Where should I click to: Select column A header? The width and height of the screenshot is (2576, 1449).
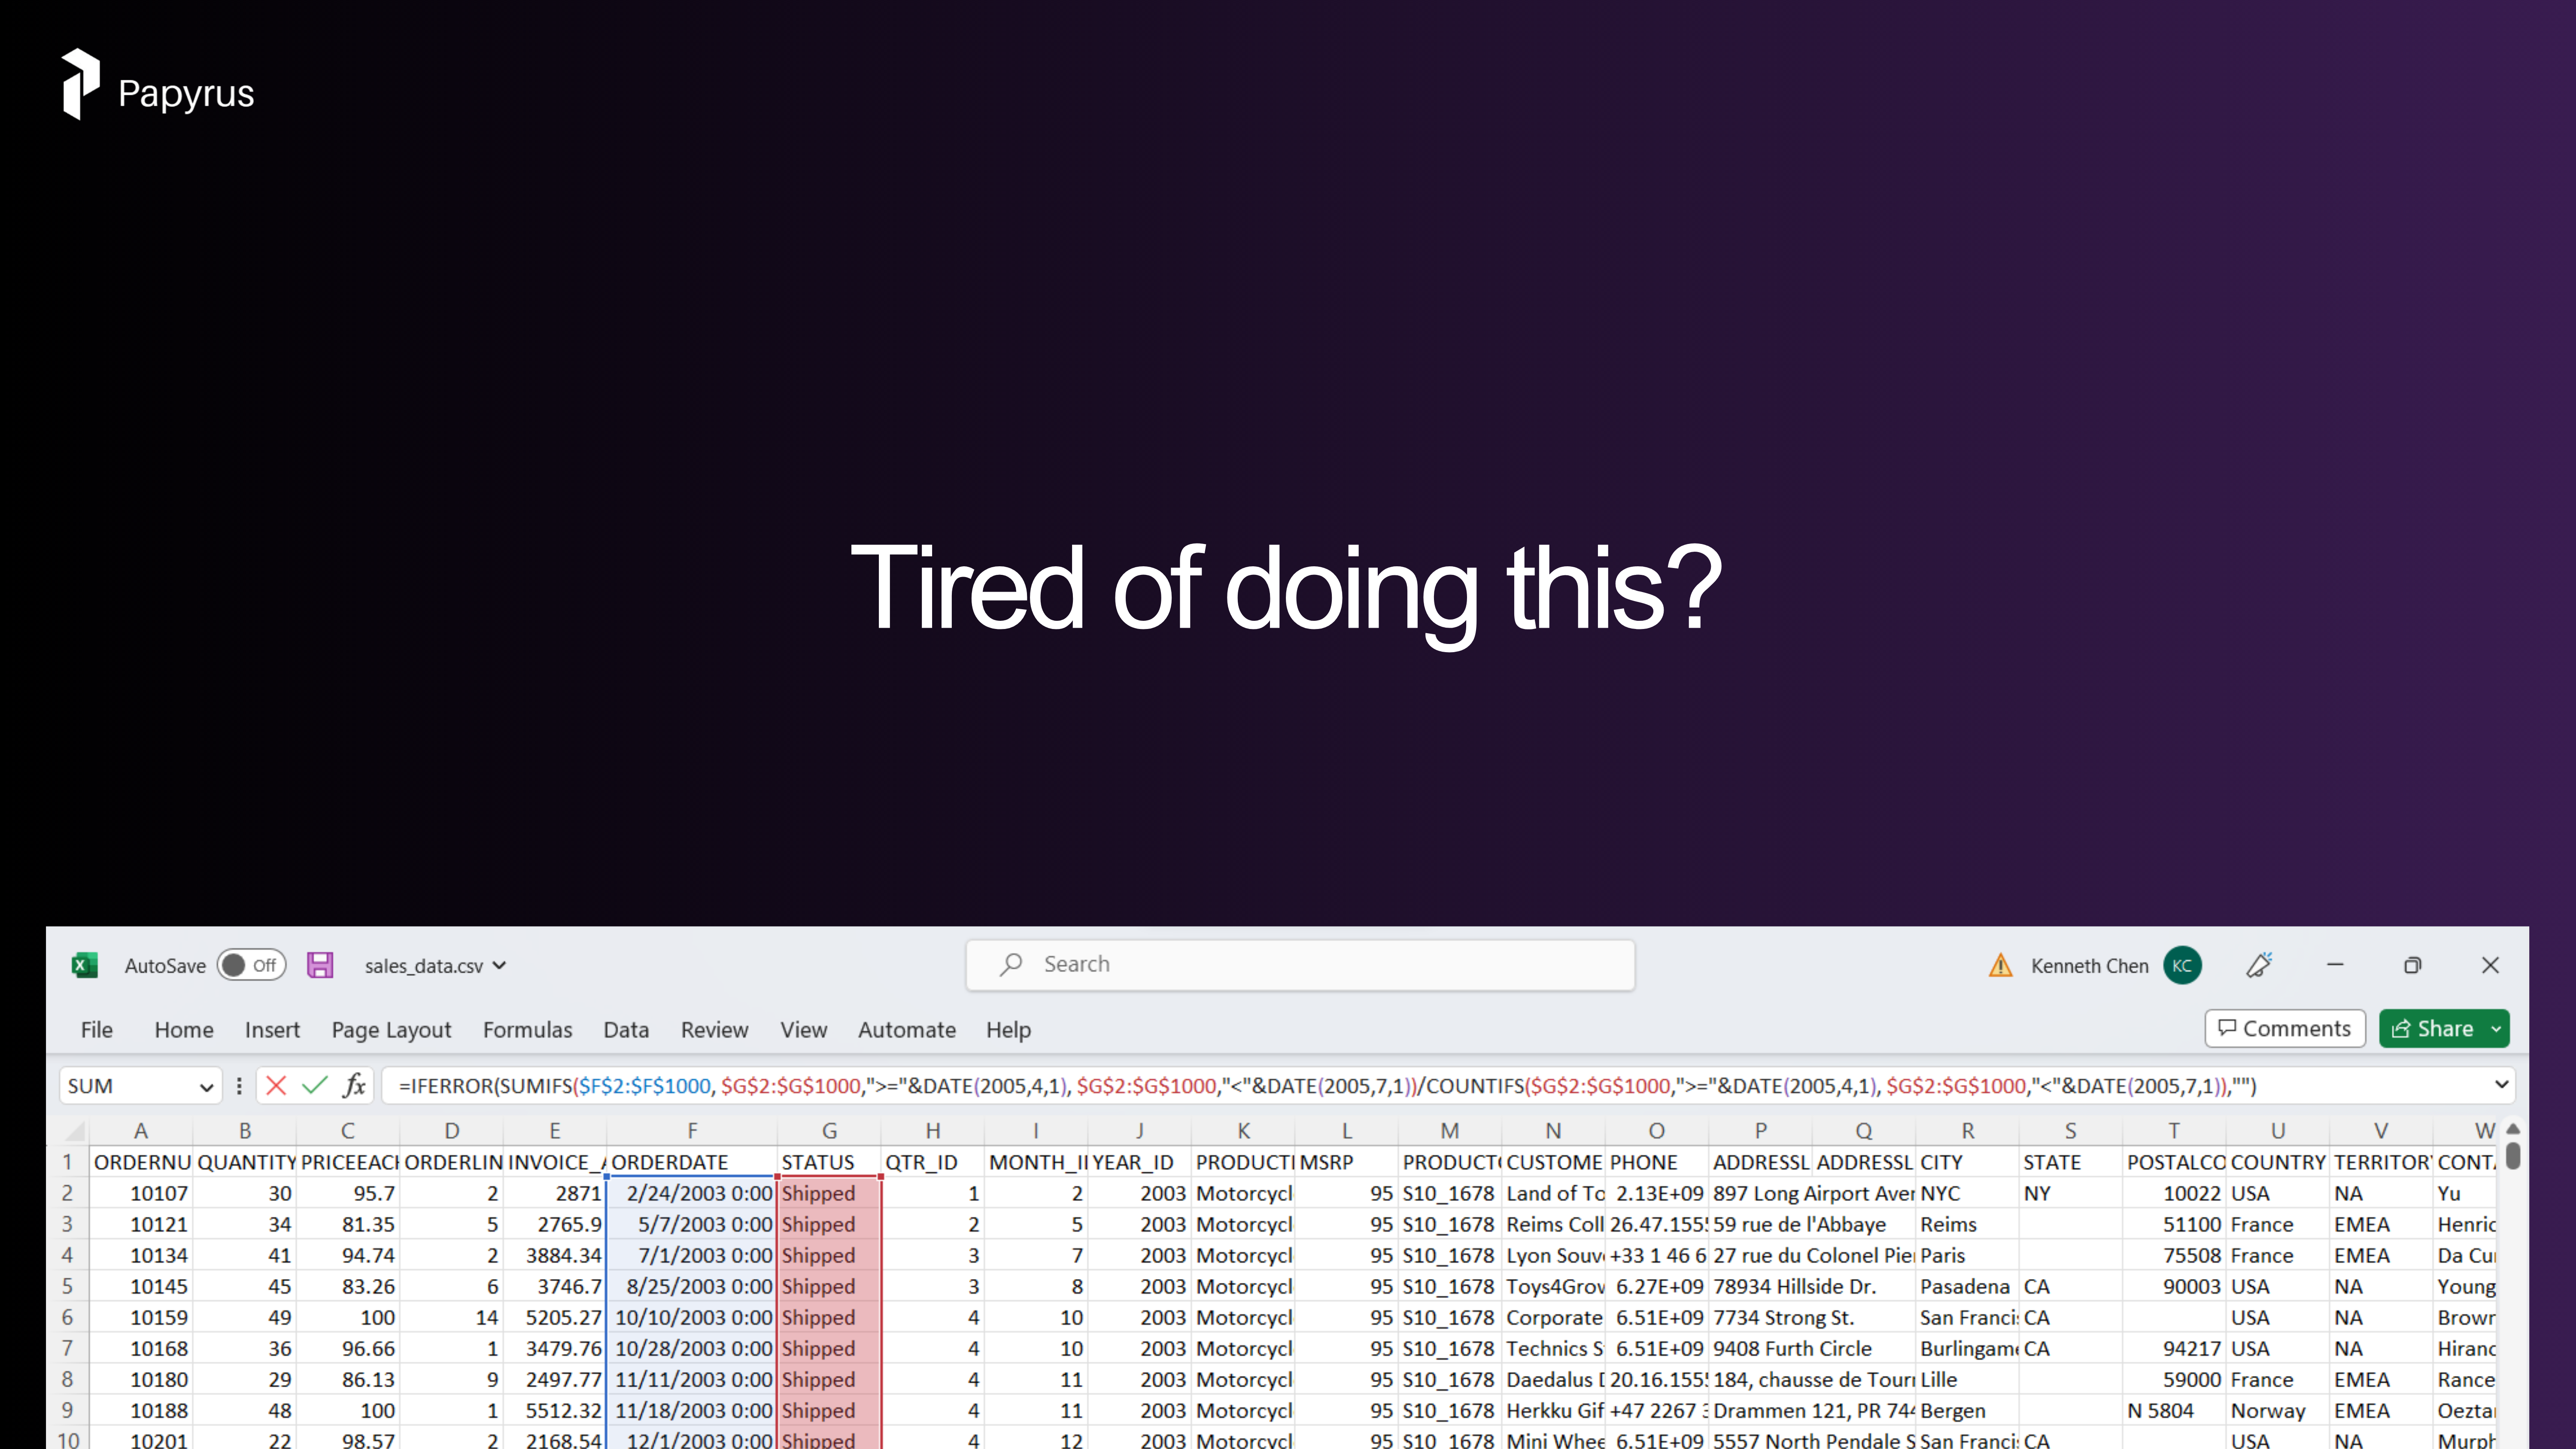coord(141,1131)
